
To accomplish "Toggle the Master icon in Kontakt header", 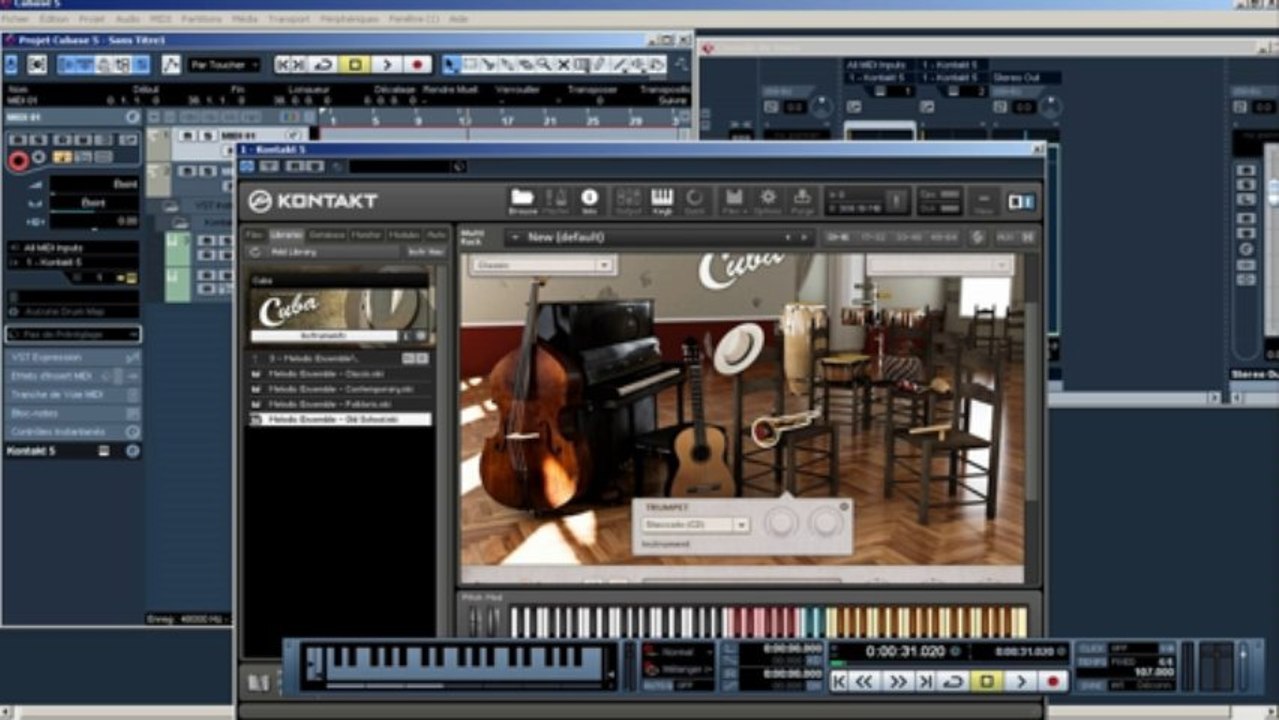I will (556, 200).
